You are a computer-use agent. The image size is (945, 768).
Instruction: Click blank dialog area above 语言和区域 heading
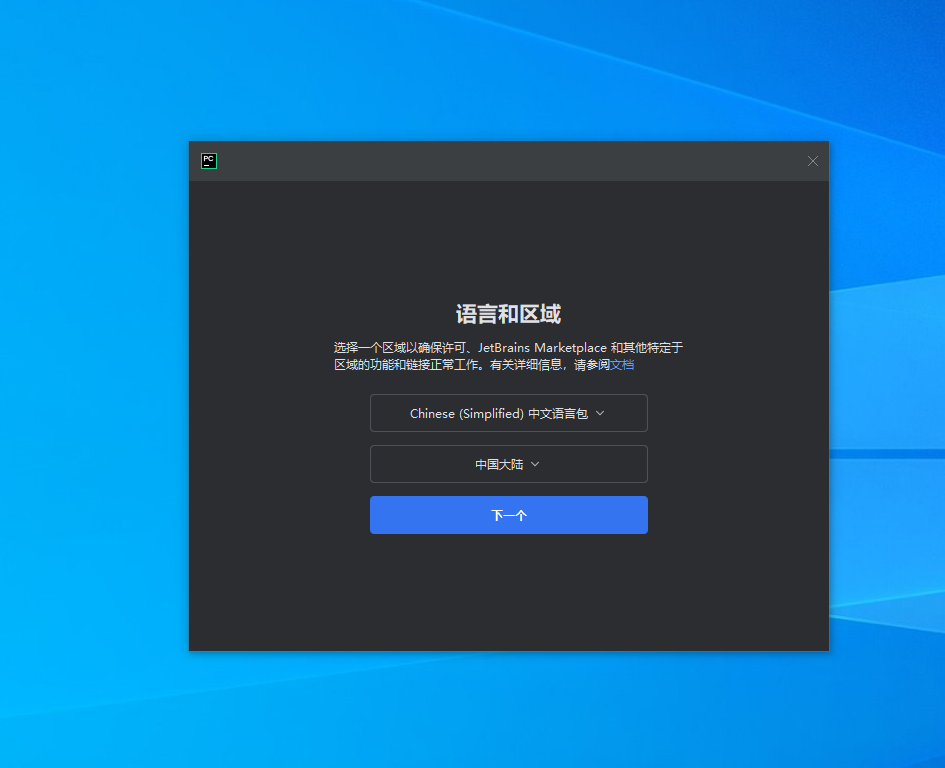click(508, 240)
